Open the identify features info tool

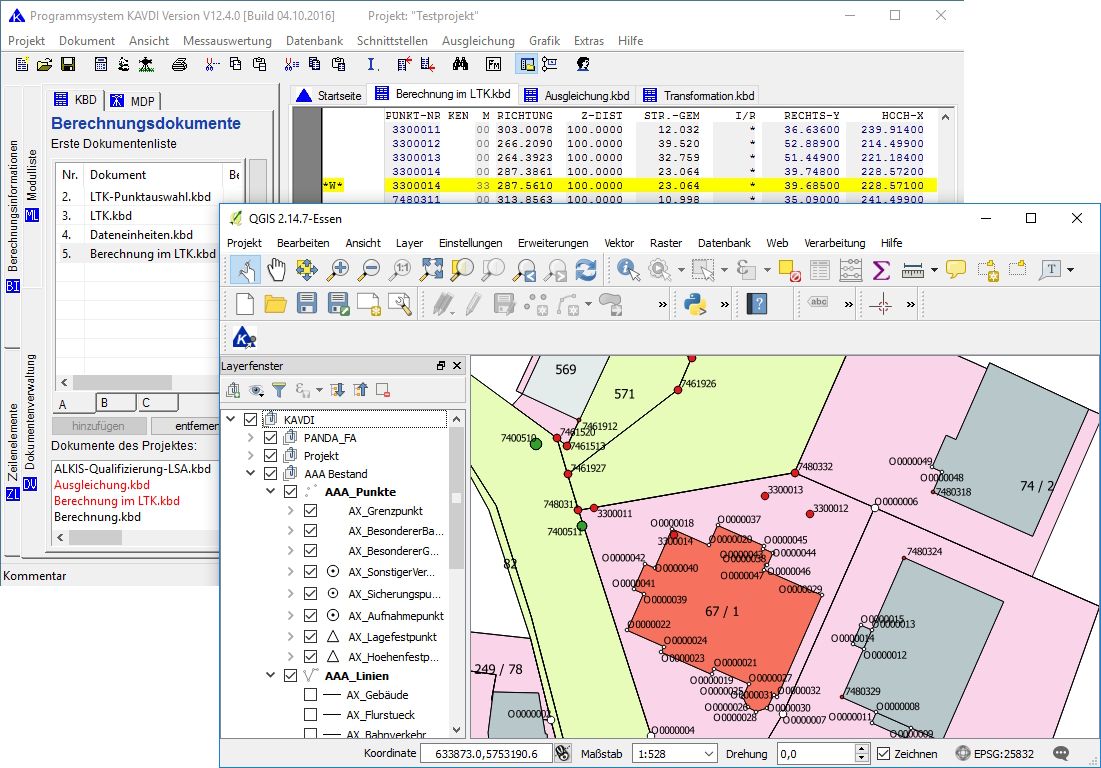pos(628,269)
